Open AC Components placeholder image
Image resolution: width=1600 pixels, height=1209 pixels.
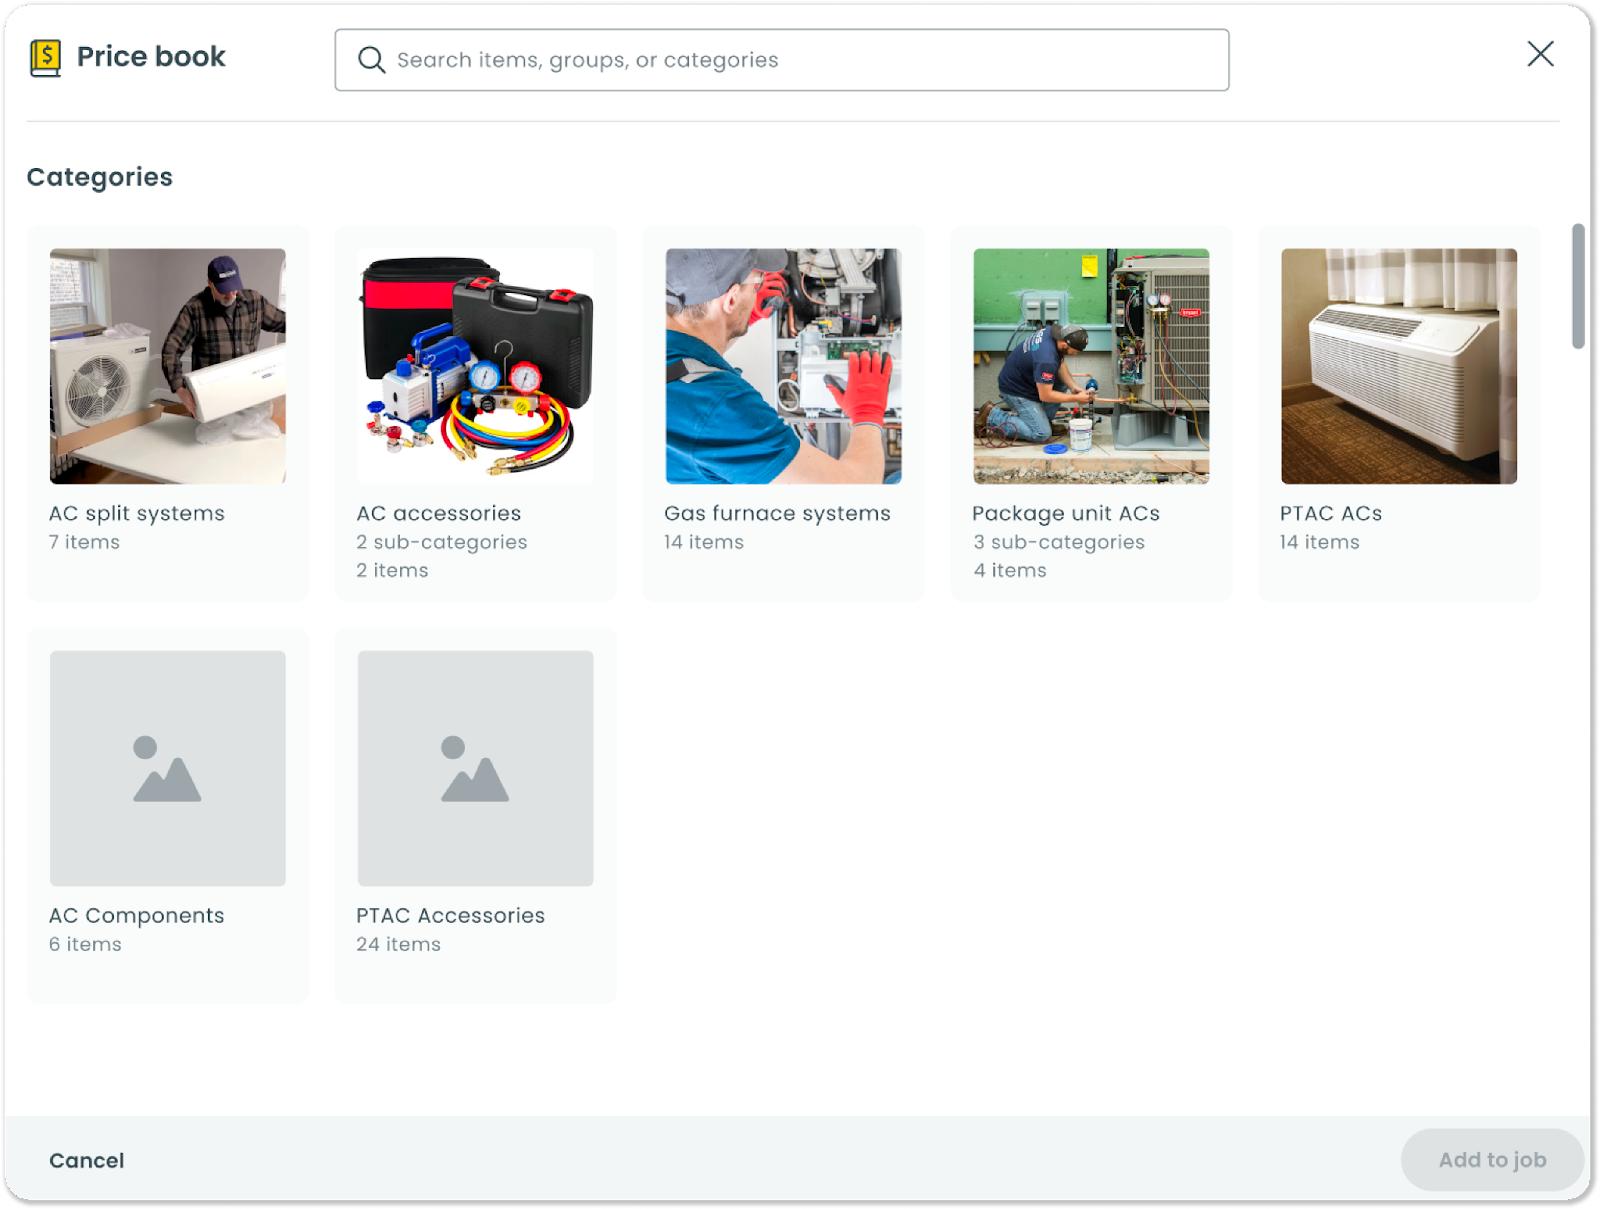(x=168, y=768)
